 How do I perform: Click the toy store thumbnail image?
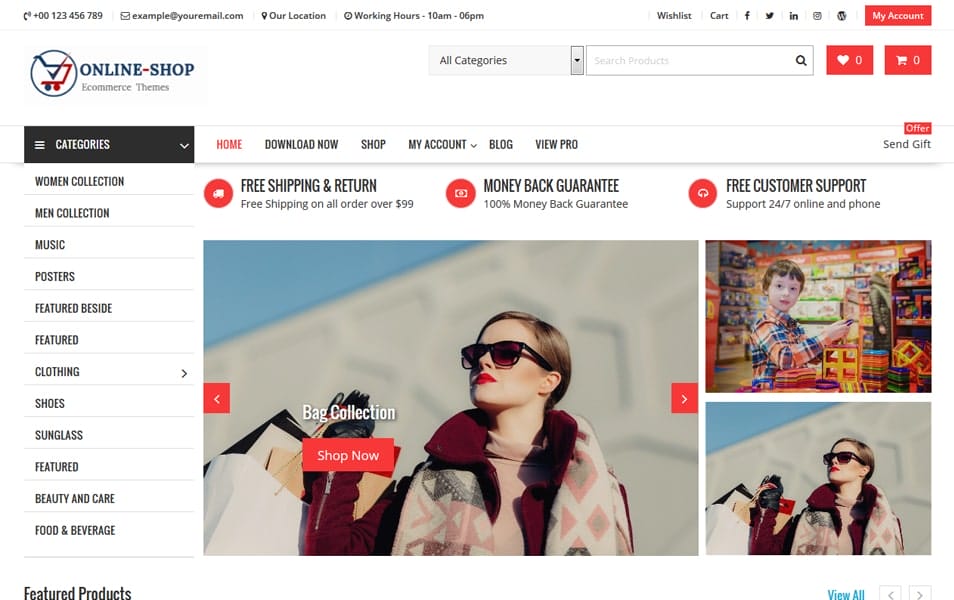(x=818, y=316)
